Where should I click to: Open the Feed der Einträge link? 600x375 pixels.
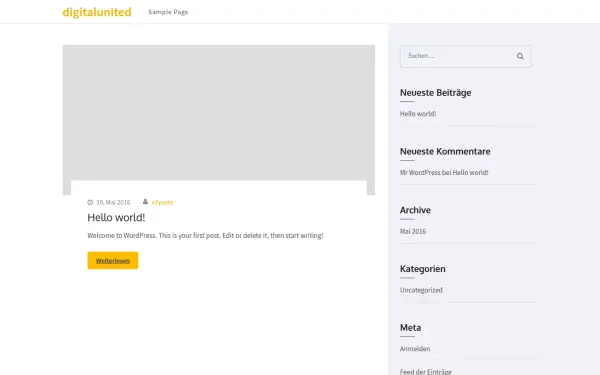coord(426,372)
